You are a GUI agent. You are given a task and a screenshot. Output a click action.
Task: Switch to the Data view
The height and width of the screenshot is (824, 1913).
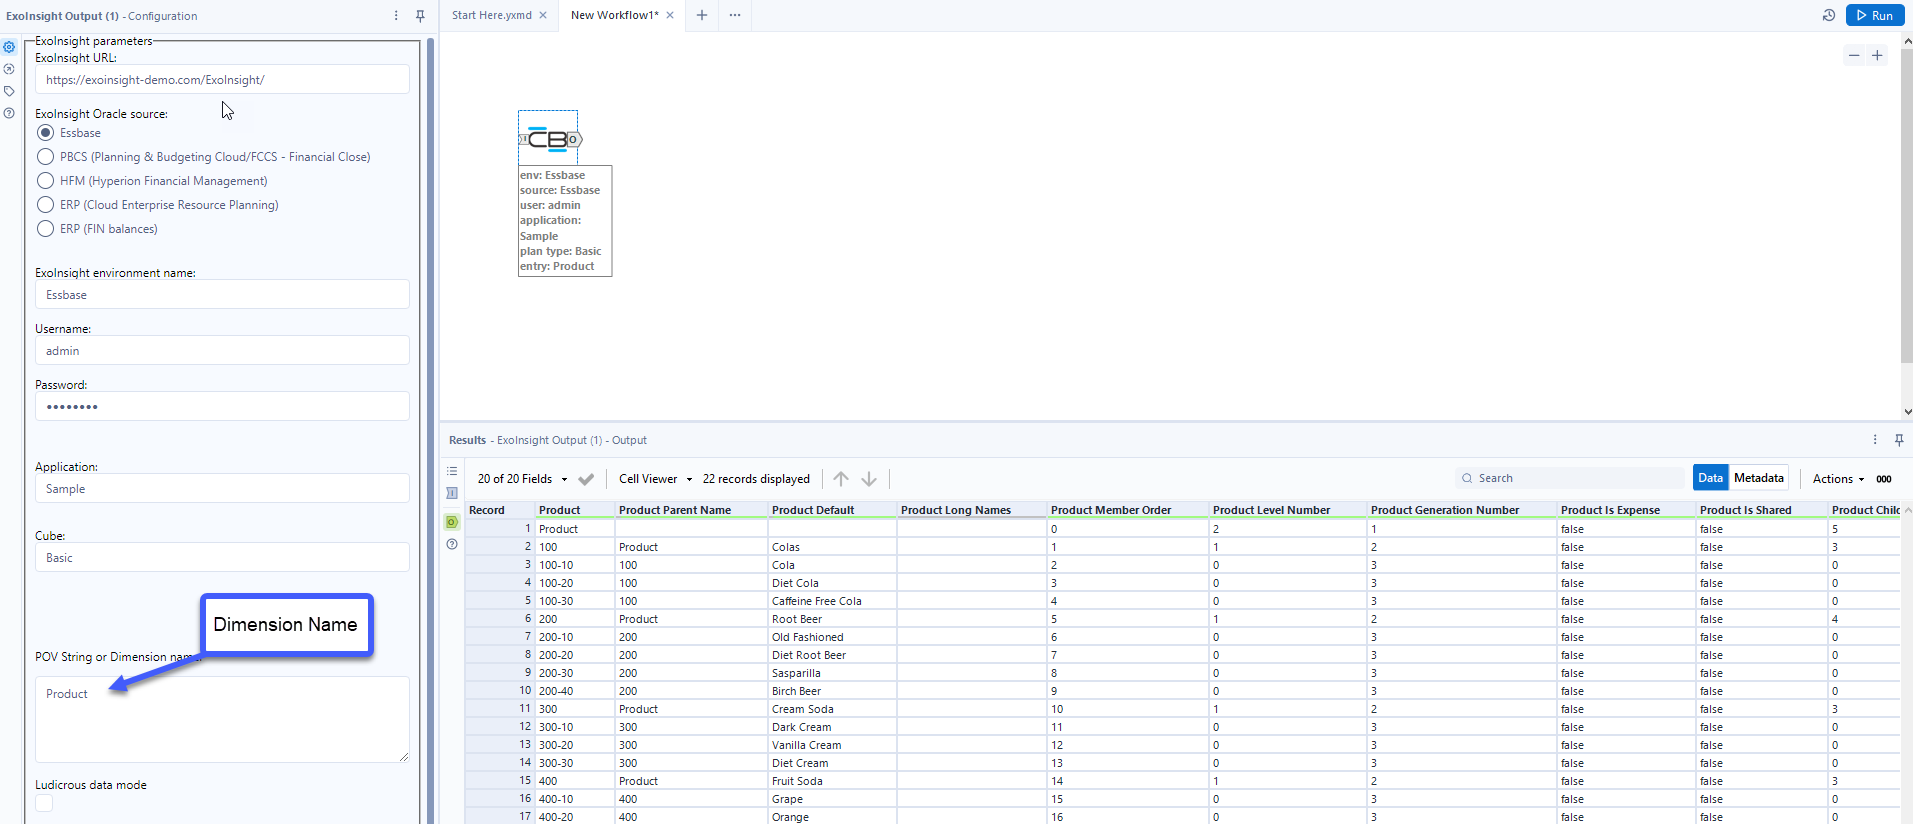[1711, 478]
